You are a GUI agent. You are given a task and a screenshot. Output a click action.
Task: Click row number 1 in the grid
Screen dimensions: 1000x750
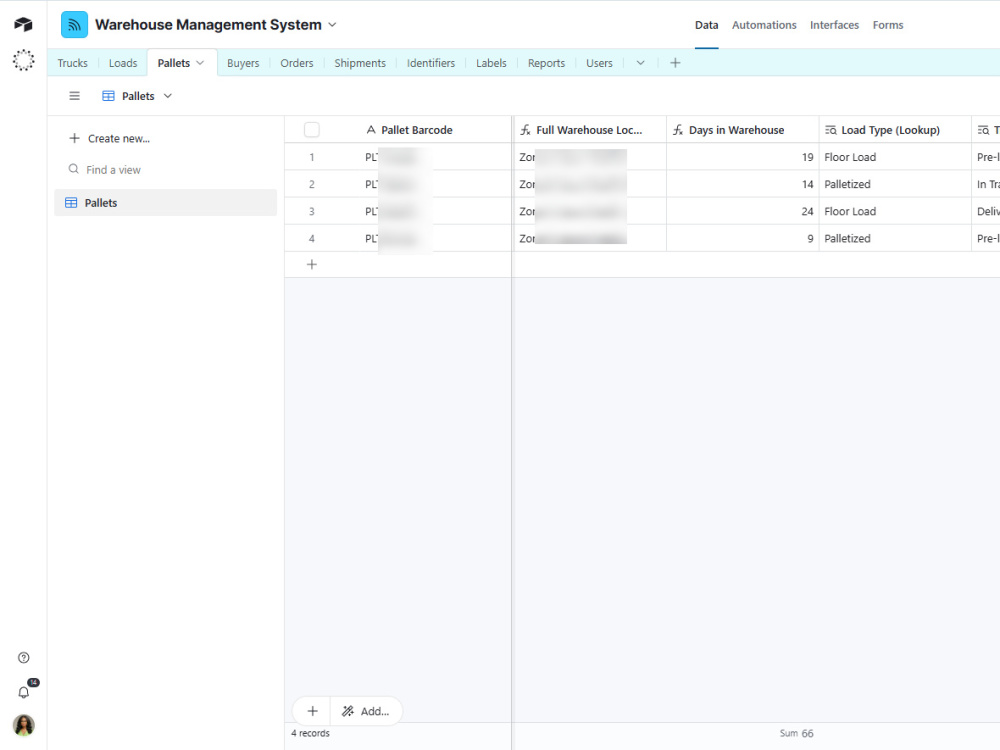pos(312,157)
